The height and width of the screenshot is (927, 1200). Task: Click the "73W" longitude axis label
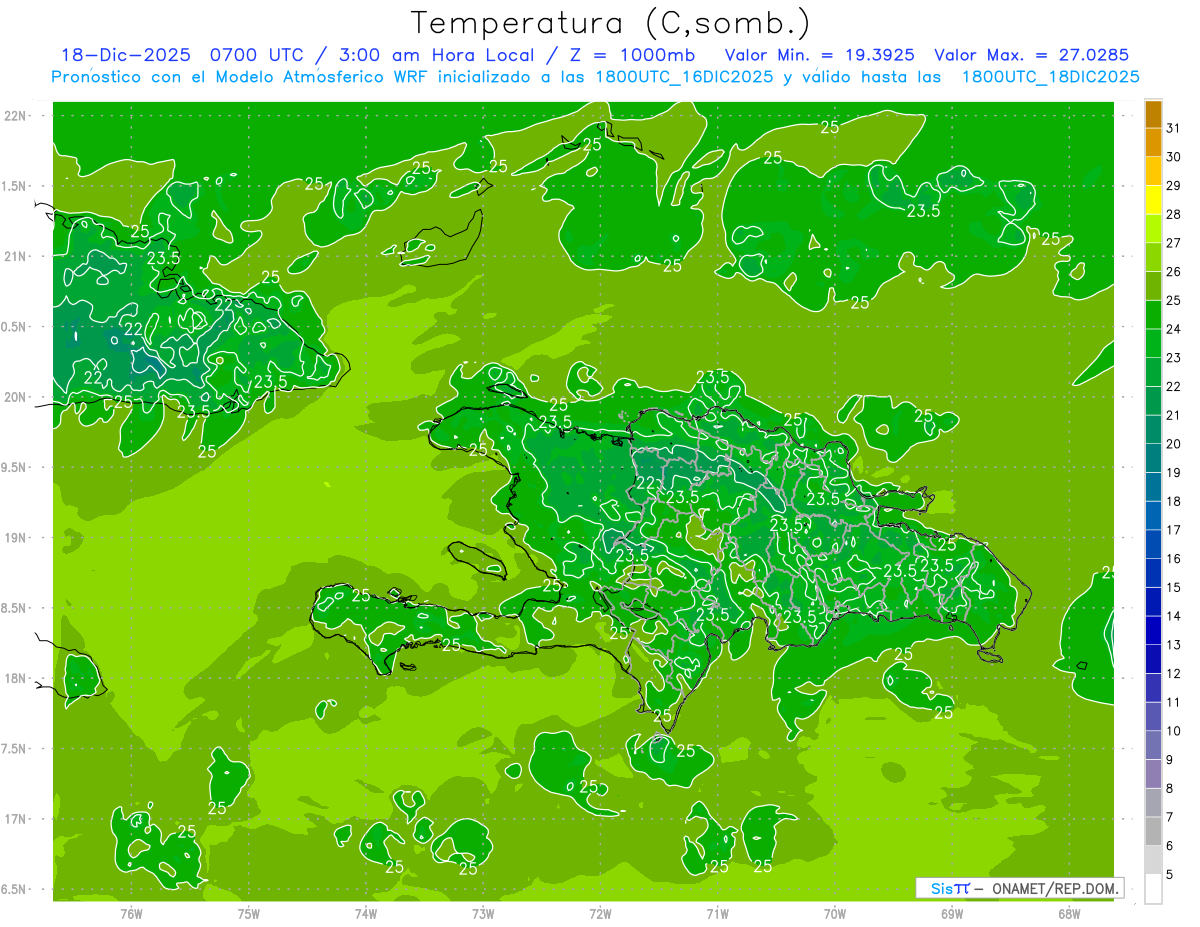tap(483, 913)
